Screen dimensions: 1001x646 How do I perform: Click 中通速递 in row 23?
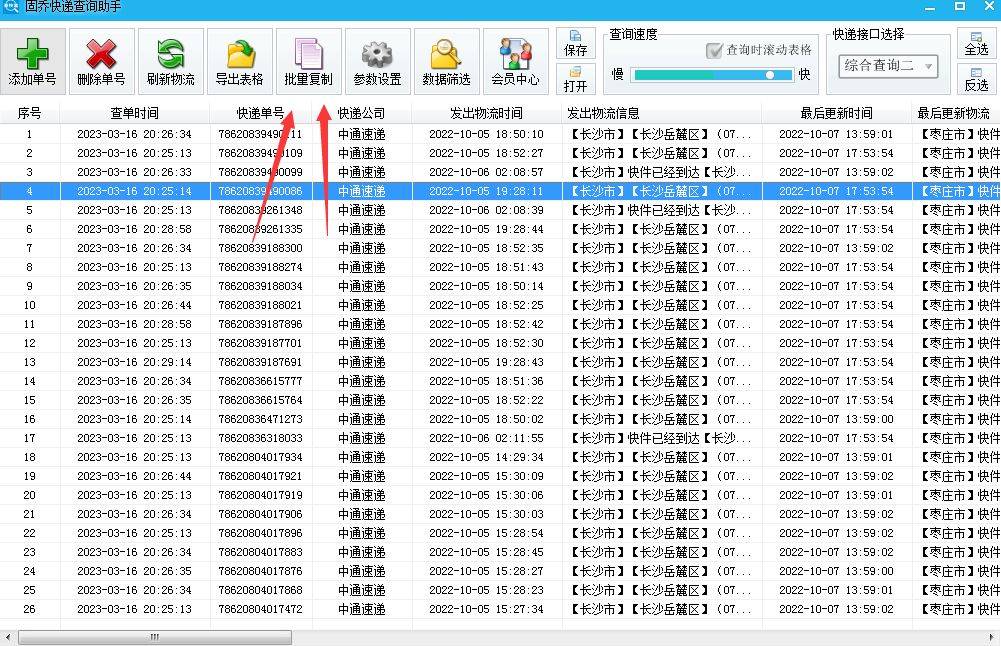click(x=362, y=552)
